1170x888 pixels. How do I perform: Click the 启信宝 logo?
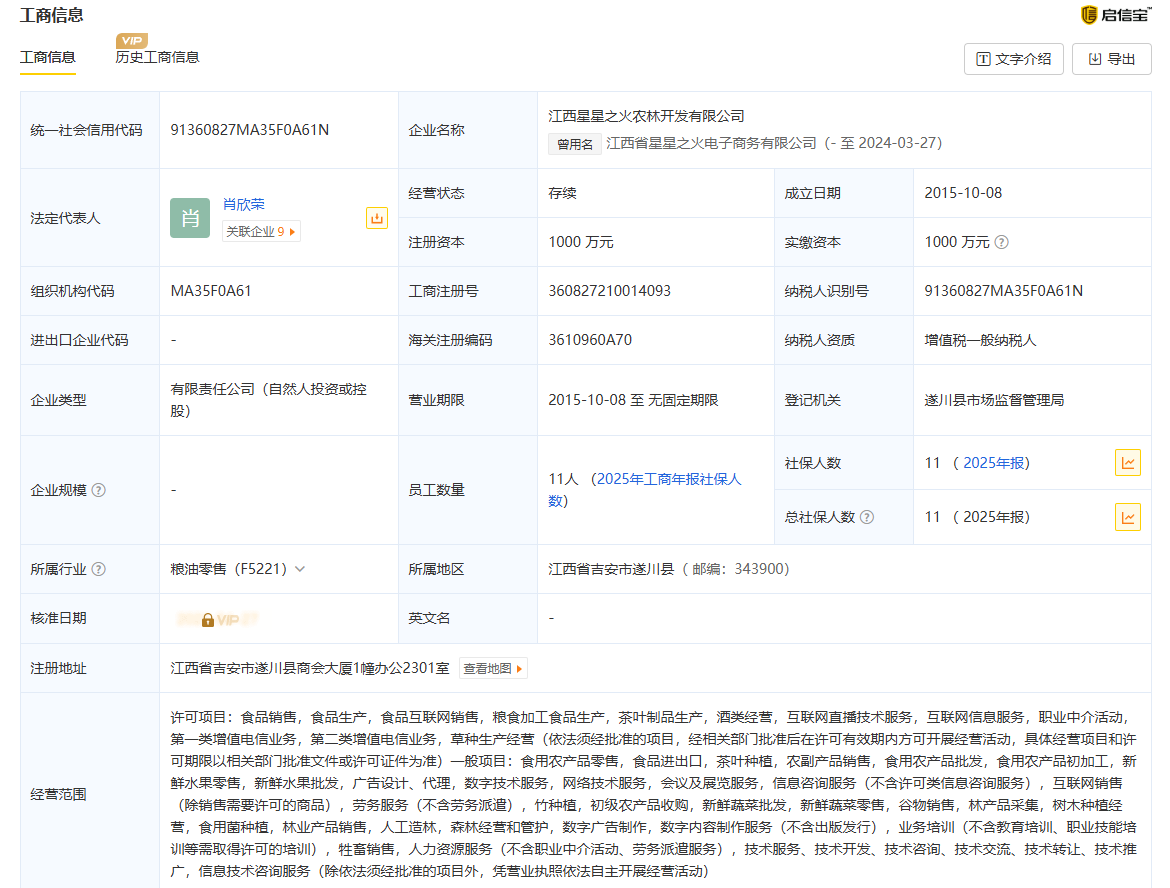(1115, 15)
